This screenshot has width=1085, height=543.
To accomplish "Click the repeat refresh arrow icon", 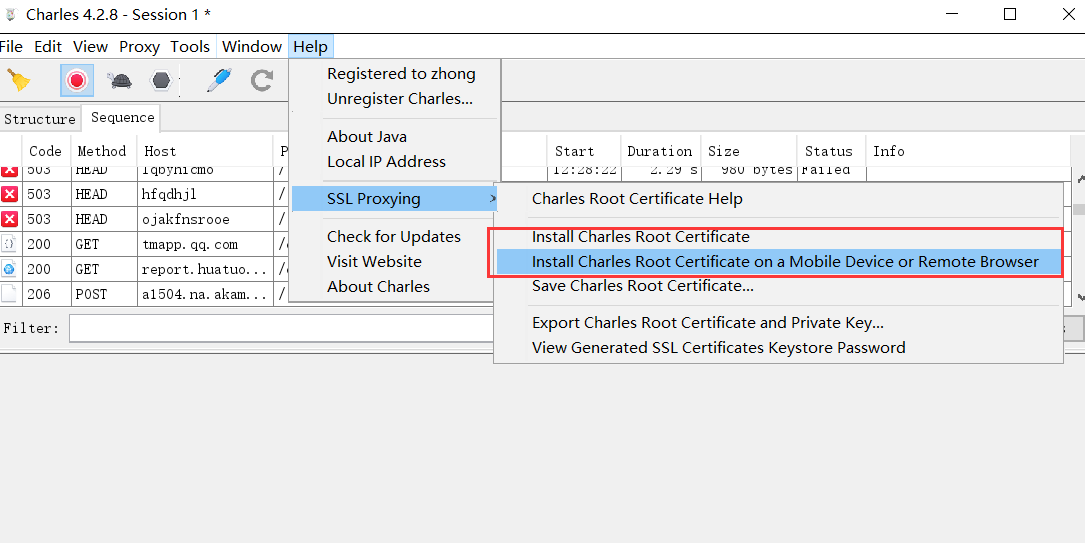I will point(262,81).
